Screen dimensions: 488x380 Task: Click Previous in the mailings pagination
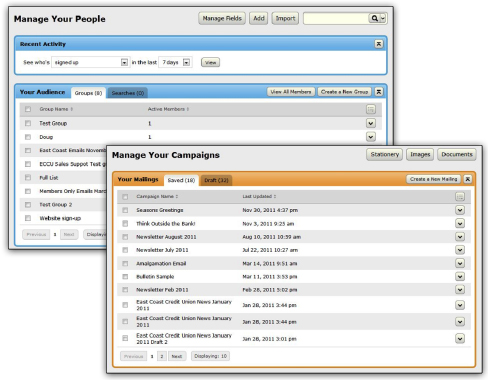click(x=133, y=356)
